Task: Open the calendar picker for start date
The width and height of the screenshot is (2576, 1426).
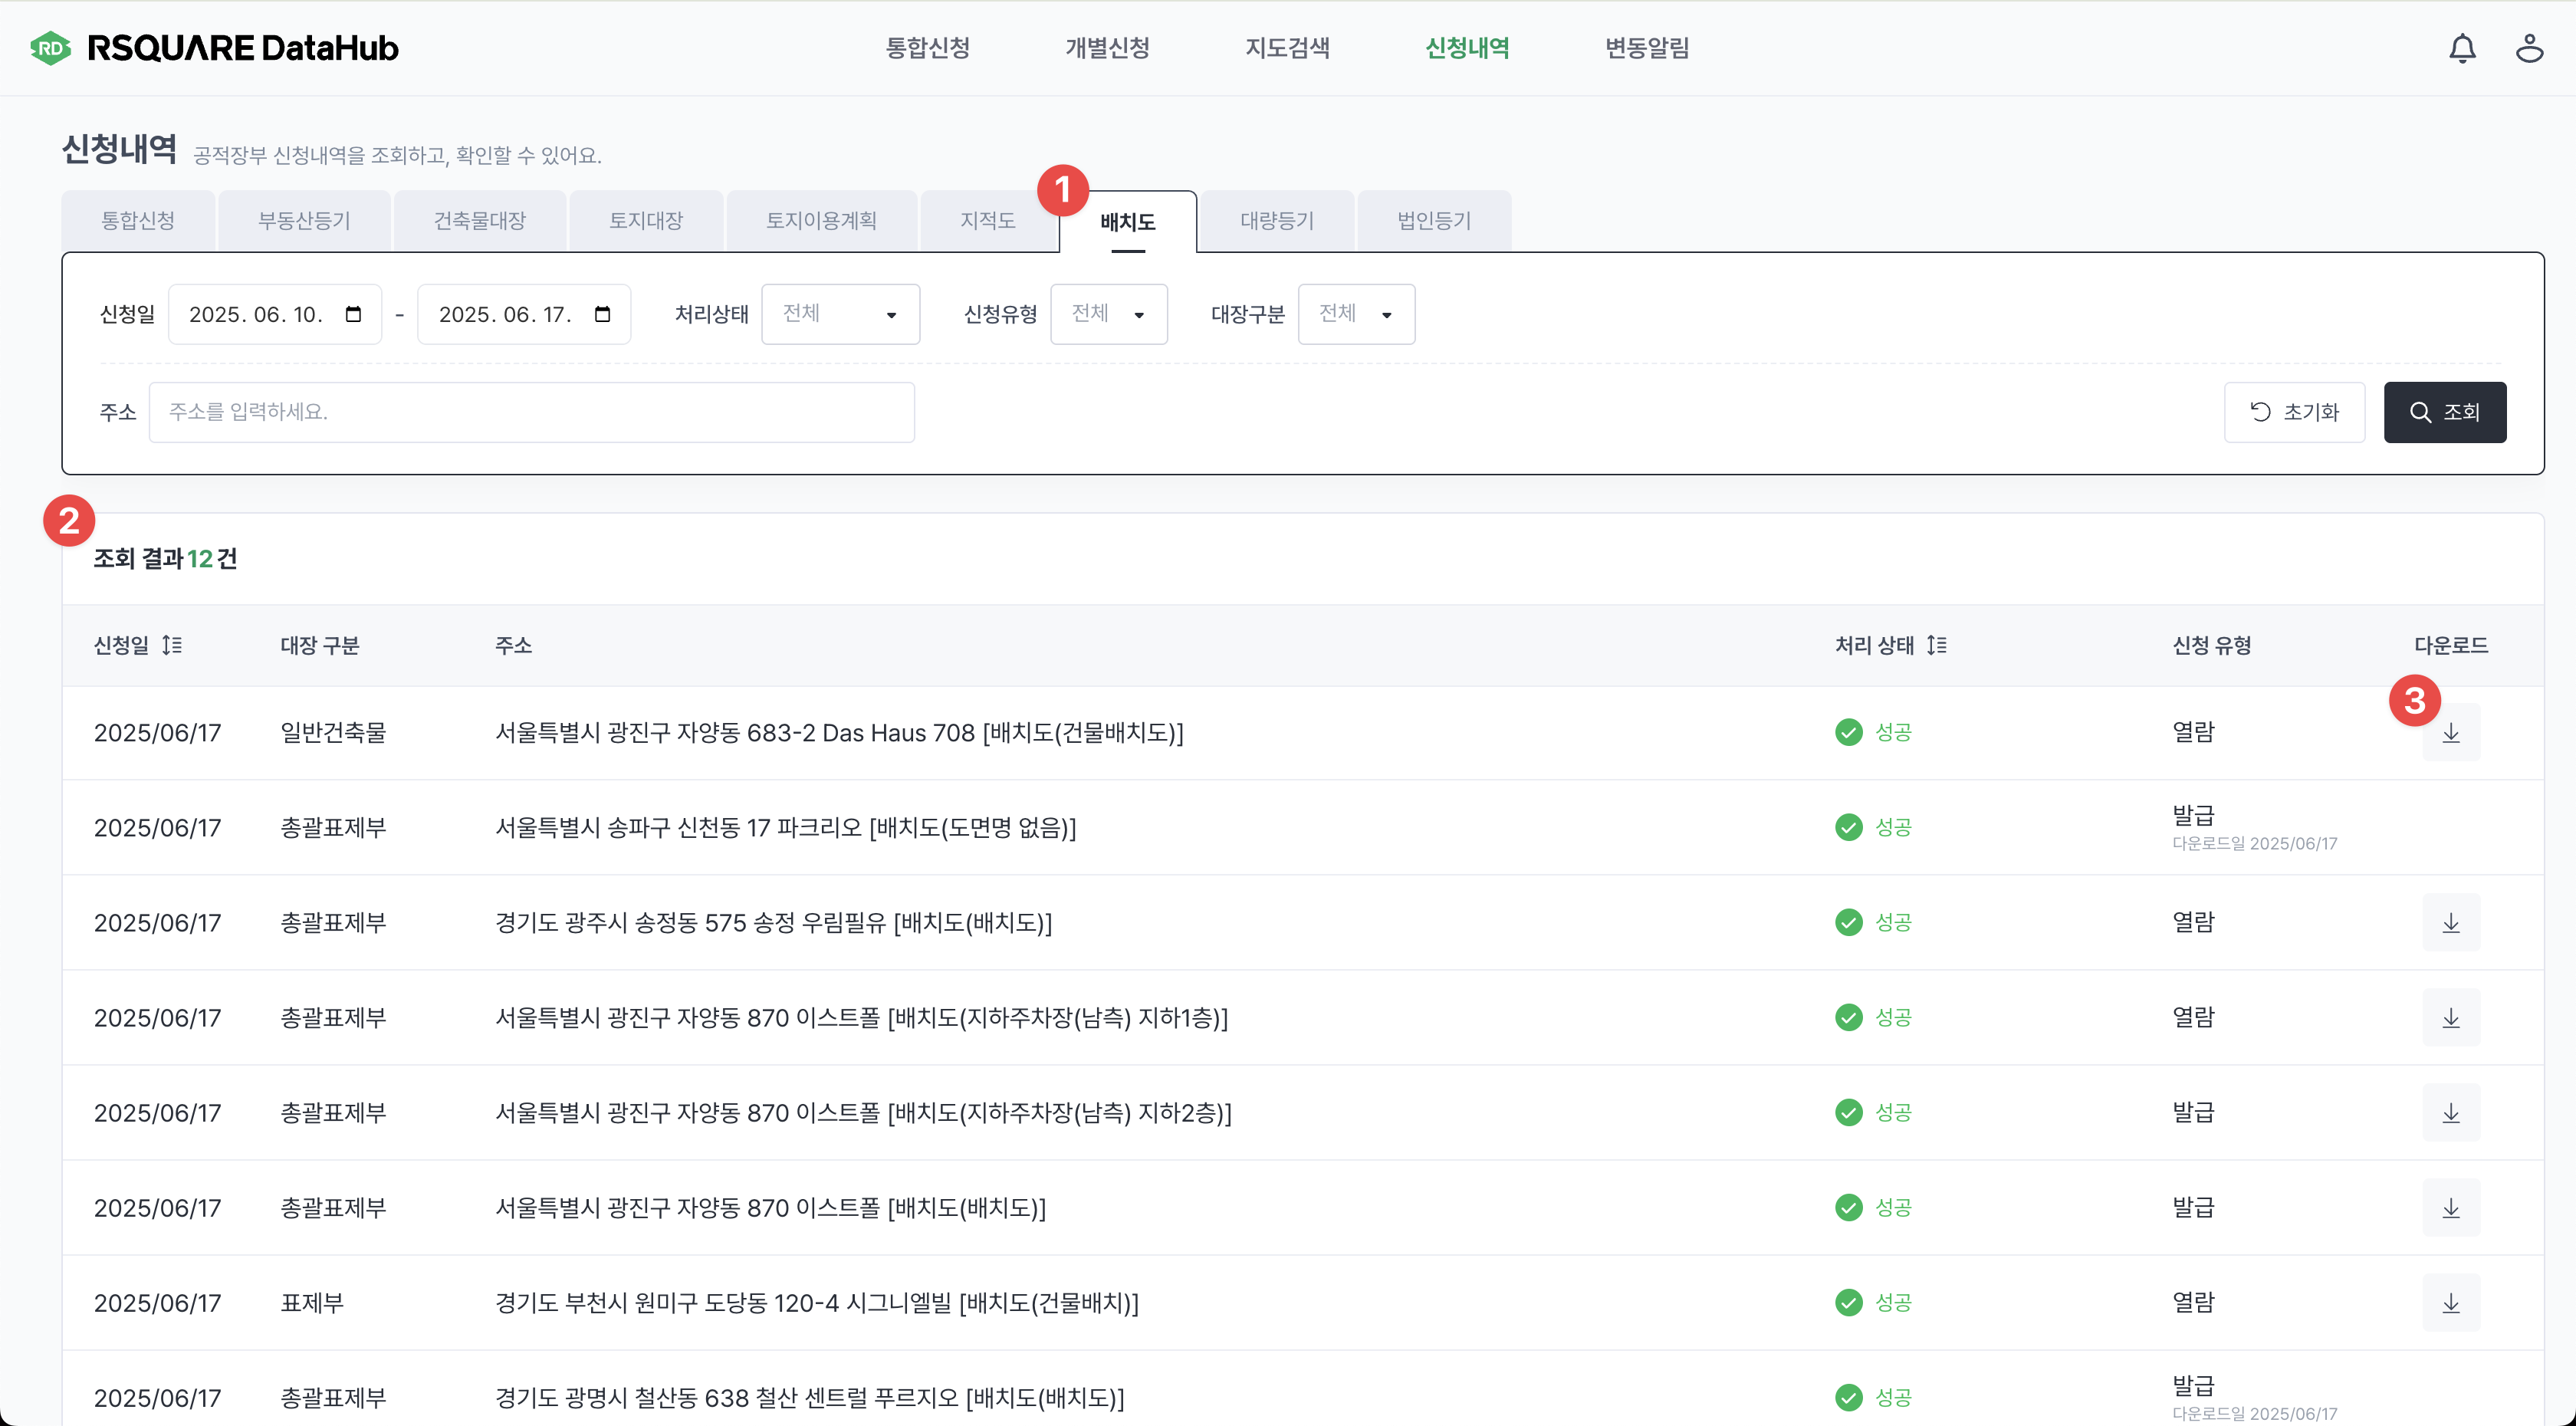Action: coord(353,314)
